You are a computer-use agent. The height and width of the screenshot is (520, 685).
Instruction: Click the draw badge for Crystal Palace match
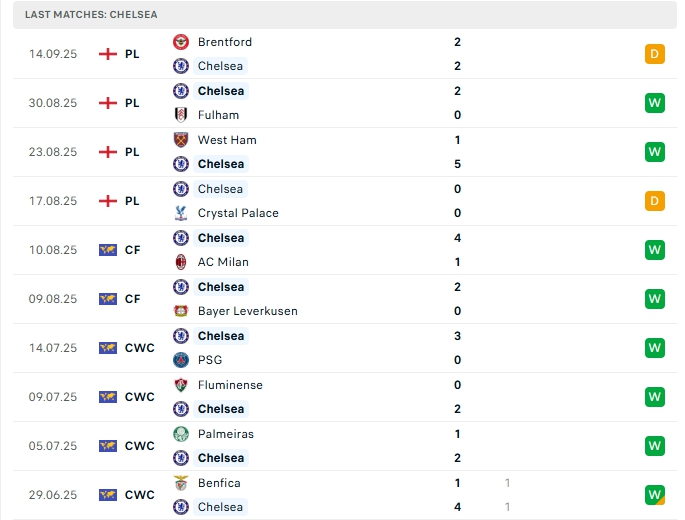point(655,201)
